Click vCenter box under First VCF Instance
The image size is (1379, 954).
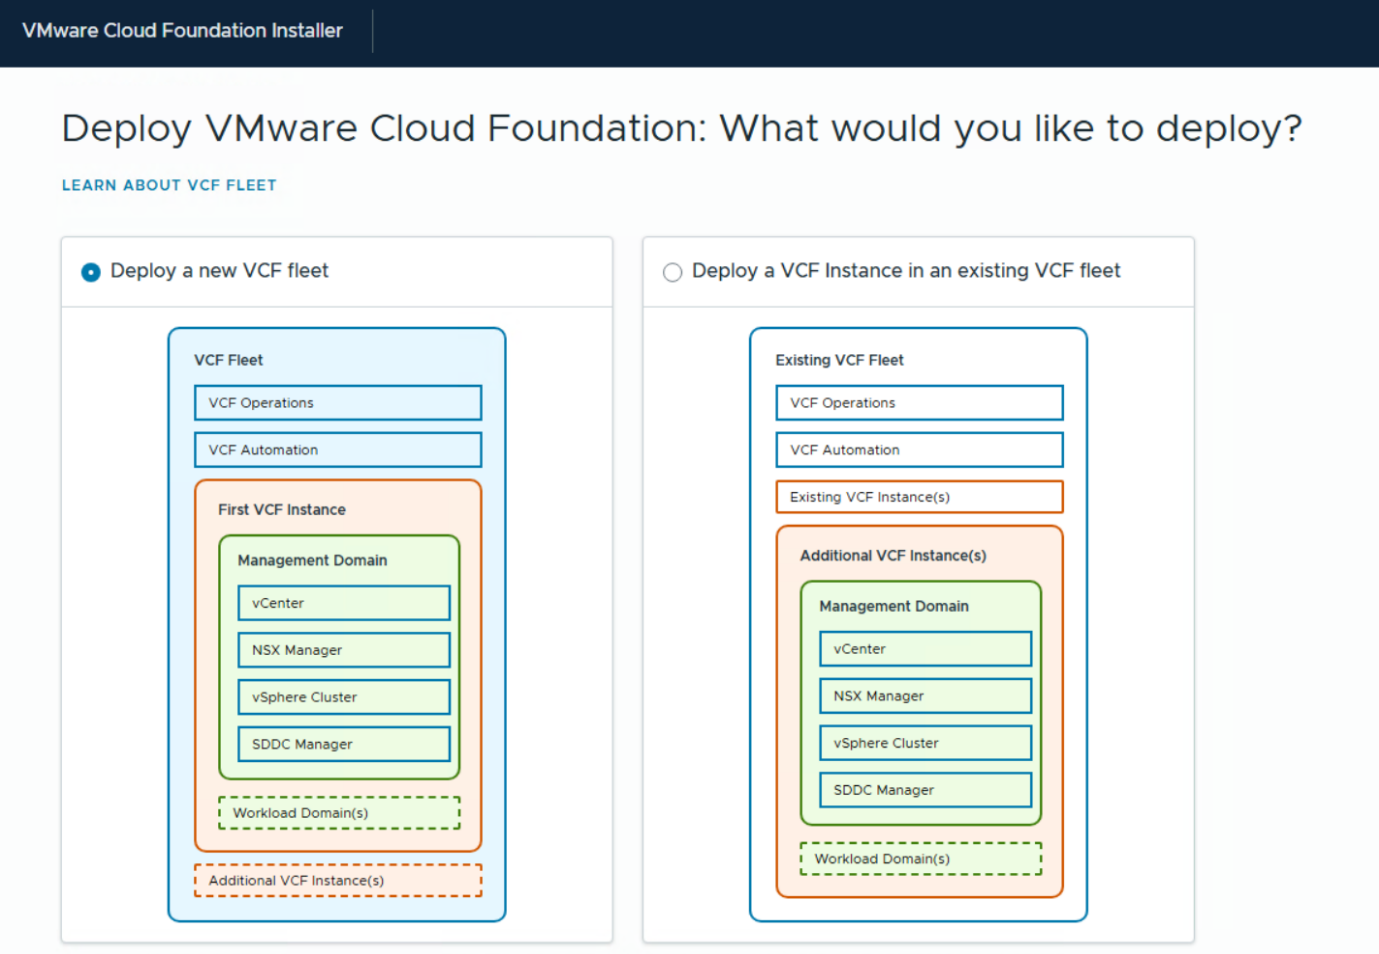point(343,603)
